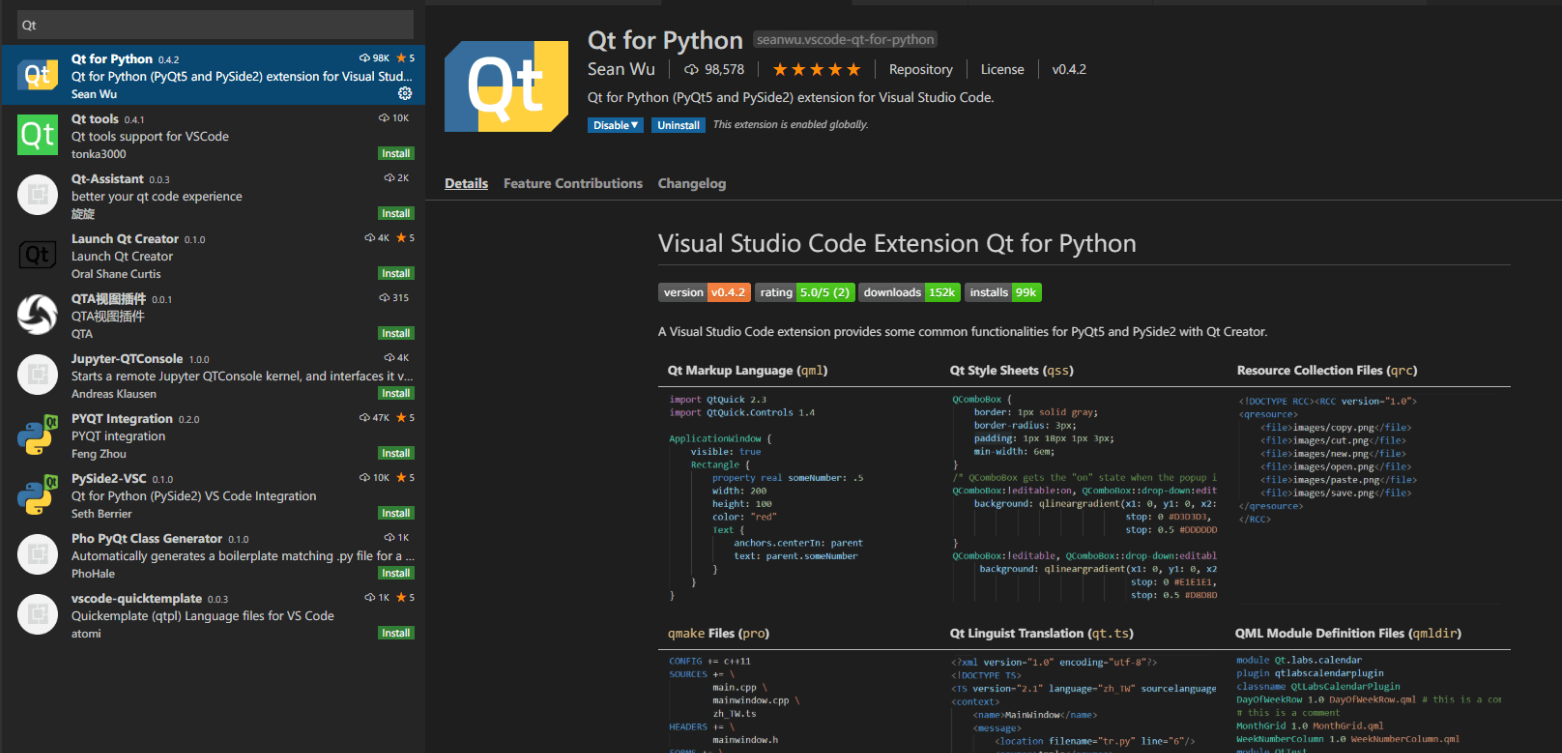Click the QSS stylesheet code sample
1562x753 pixels.
pyautogui.click(x=1084, y=497)
